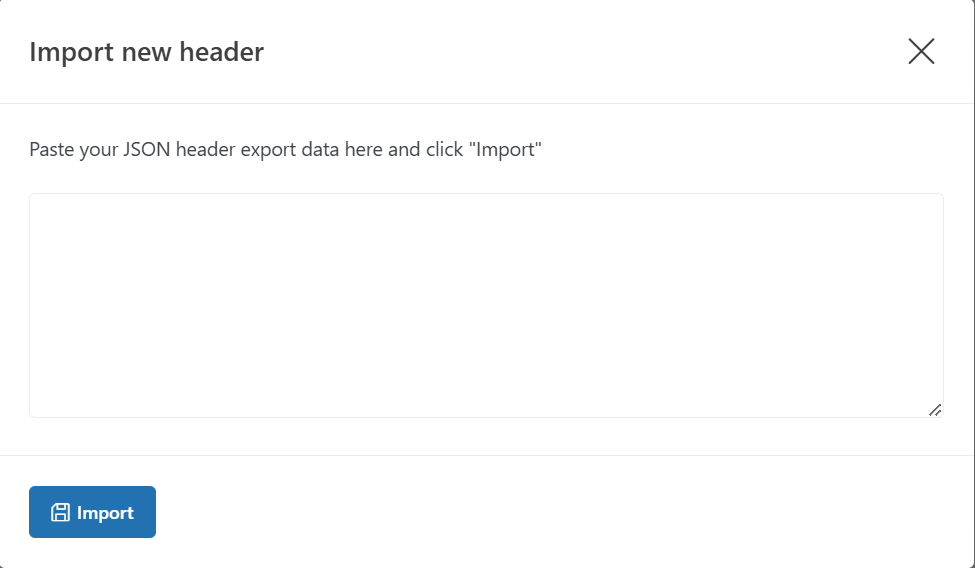Screen dimensions: 975x568
Task: Hit the save icon beside Import text
Action: pos(60,513)
